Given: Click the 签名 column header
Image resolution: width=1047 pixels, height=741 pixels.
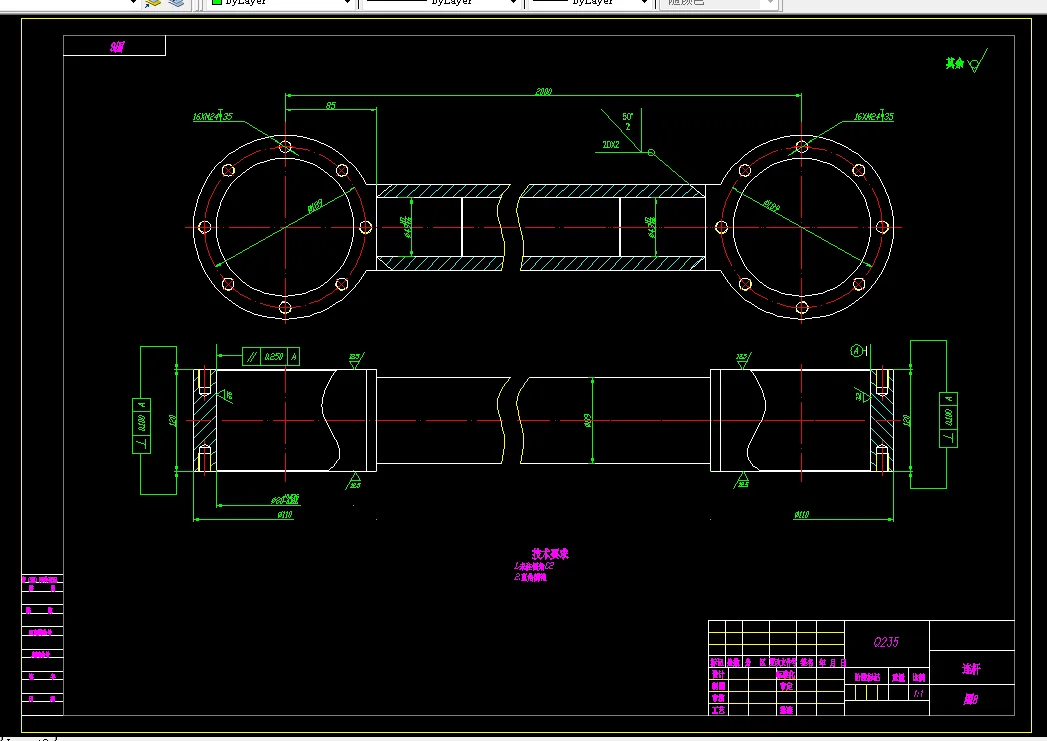Looking at the screenshot, I should tap(807, 662).
